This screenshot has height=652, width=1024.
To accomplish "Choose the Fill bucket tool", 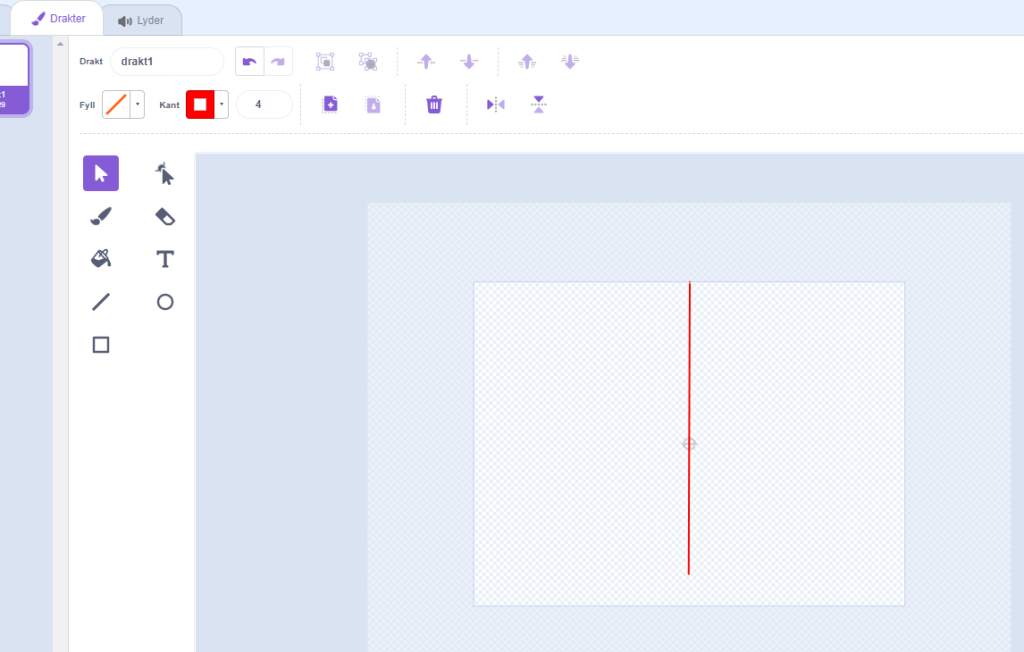I will pyautogui.click(x=101, y=259).
